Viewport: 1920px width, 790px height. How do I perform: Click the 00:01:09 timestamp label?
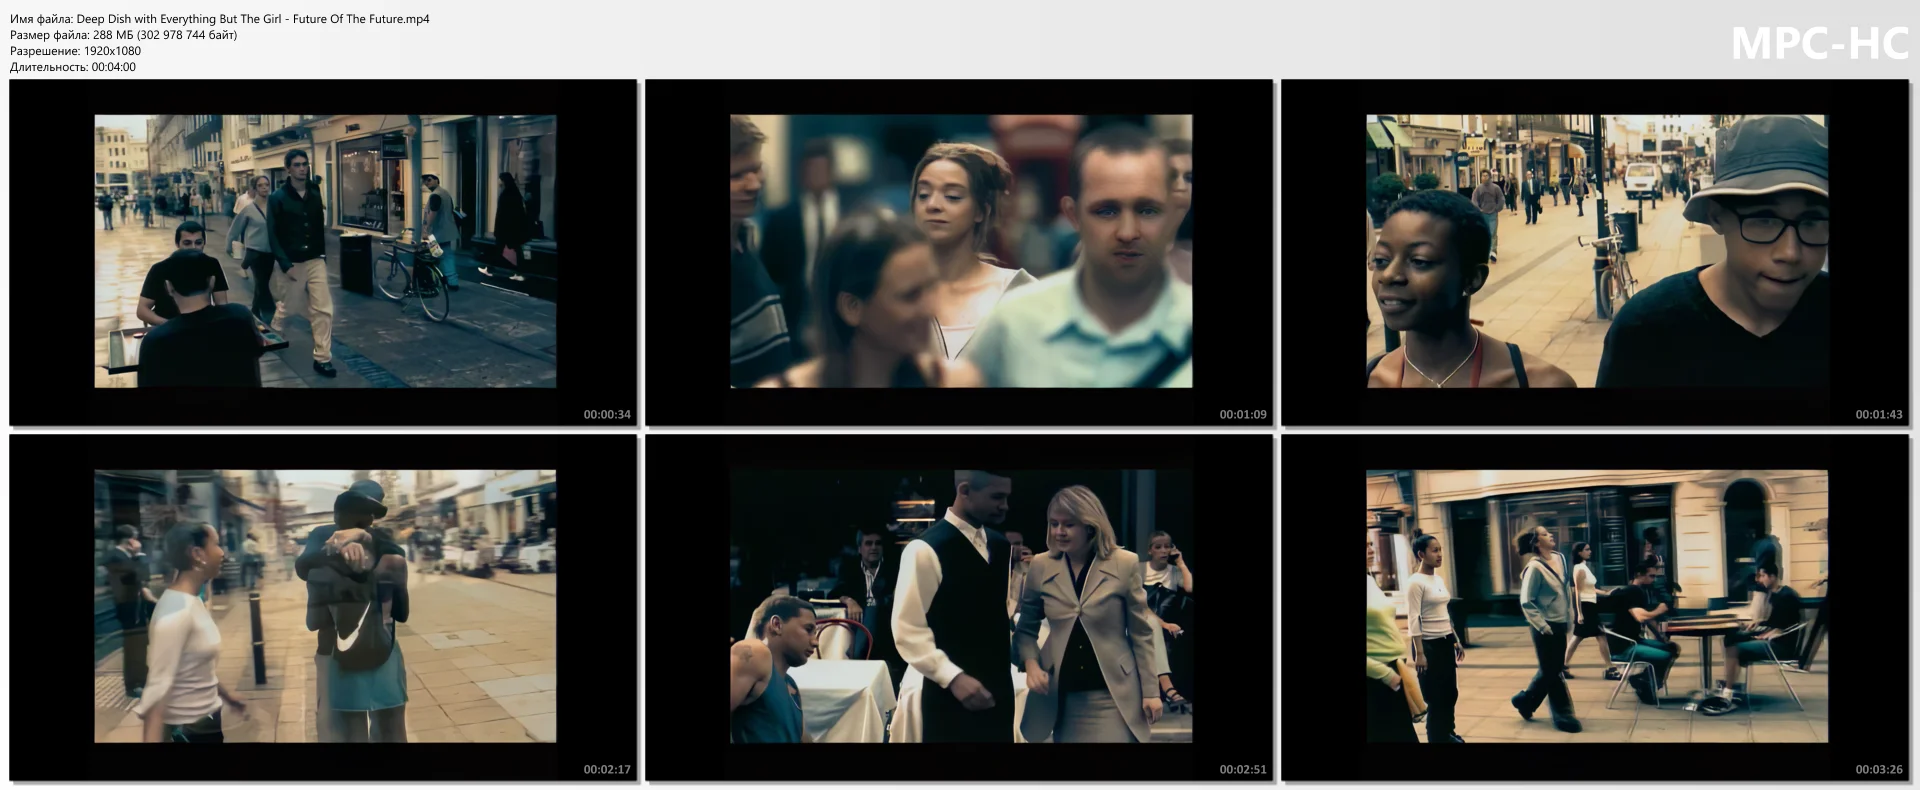coord(1243,414)
